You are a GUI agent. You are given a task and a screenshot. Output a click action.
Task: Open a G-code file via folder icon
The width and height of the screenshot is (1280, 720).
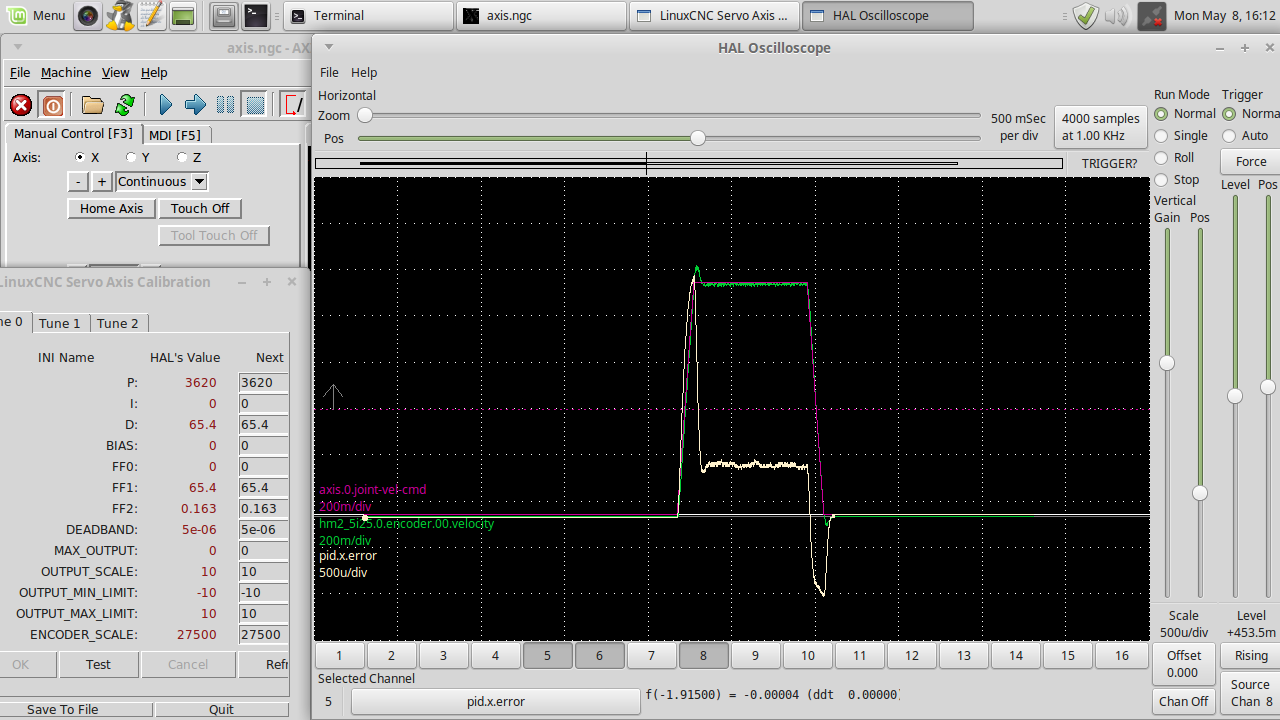coord(93,105)
